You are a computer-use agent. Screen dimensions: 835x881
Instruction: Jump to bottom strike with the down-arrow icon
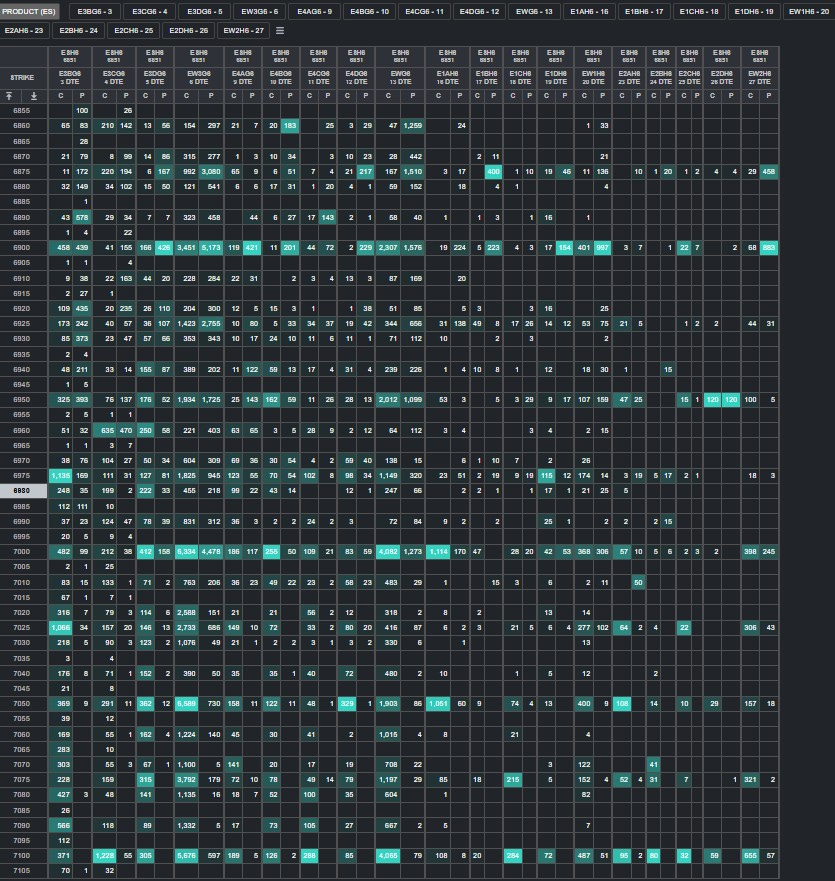click(x=34, y=96)
